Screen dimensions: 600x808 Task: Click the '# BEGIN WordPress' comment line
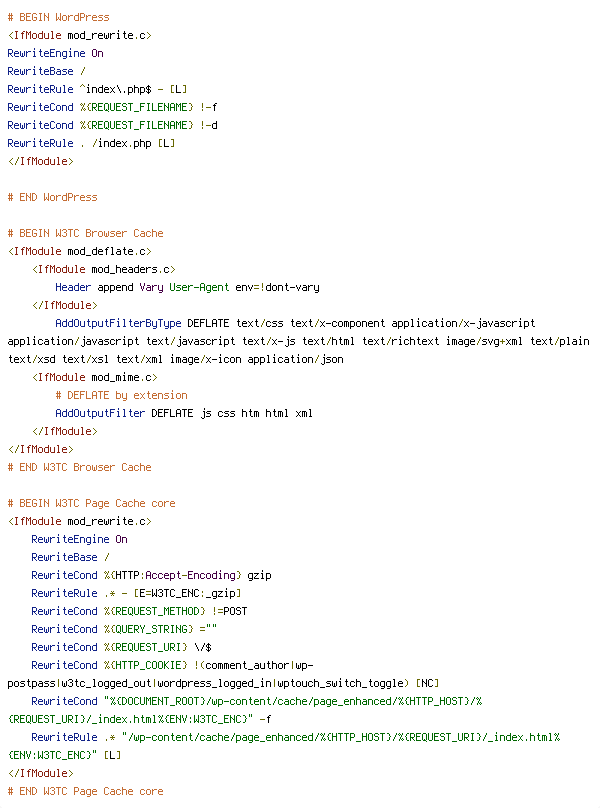tap(58, 17)
